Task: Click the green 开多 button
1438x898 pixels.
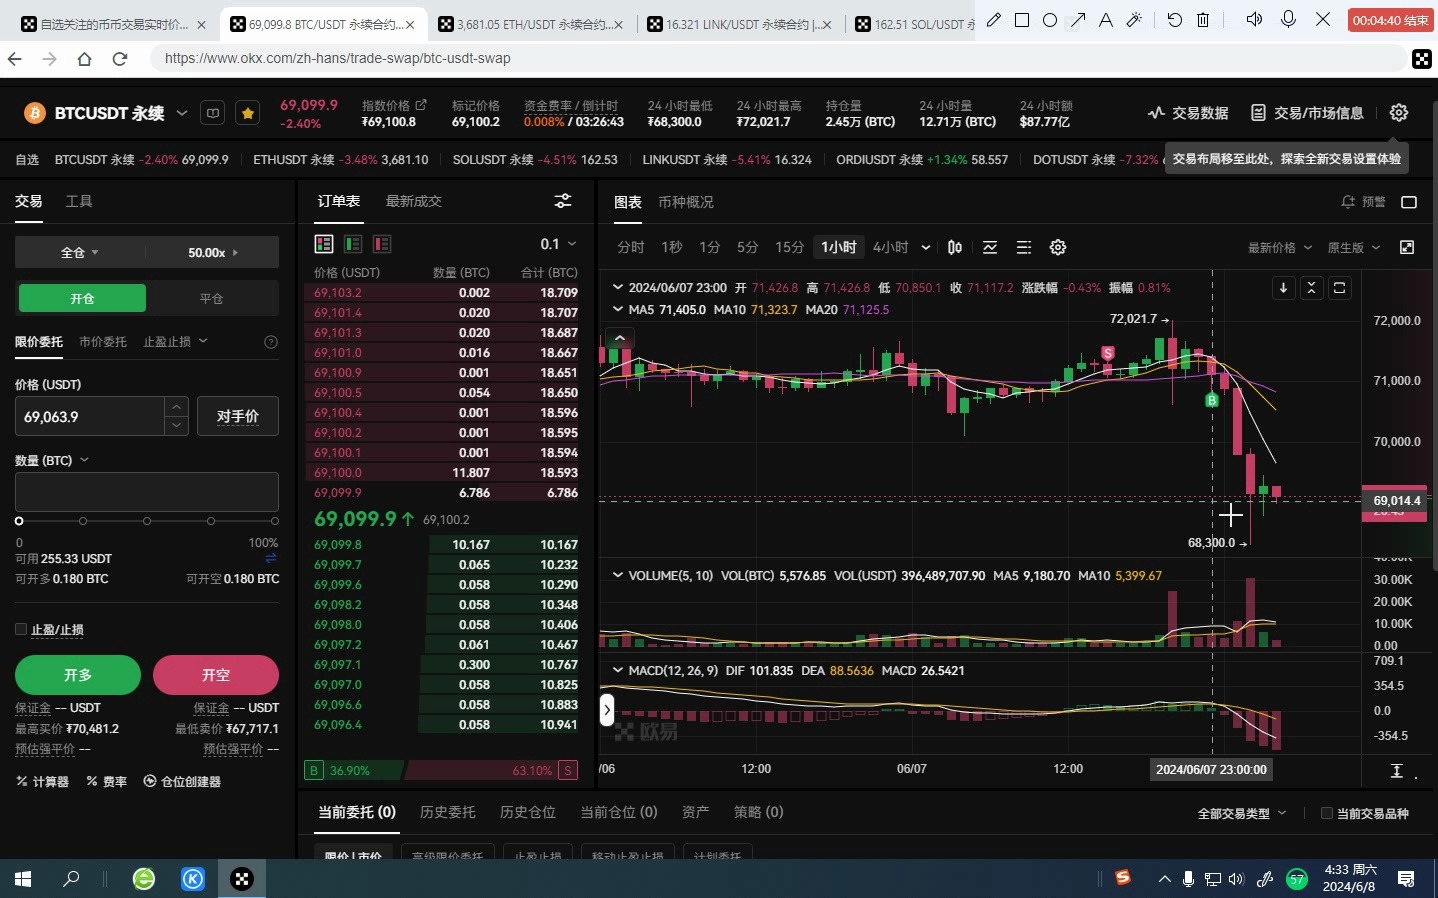Action: point(78,675)
